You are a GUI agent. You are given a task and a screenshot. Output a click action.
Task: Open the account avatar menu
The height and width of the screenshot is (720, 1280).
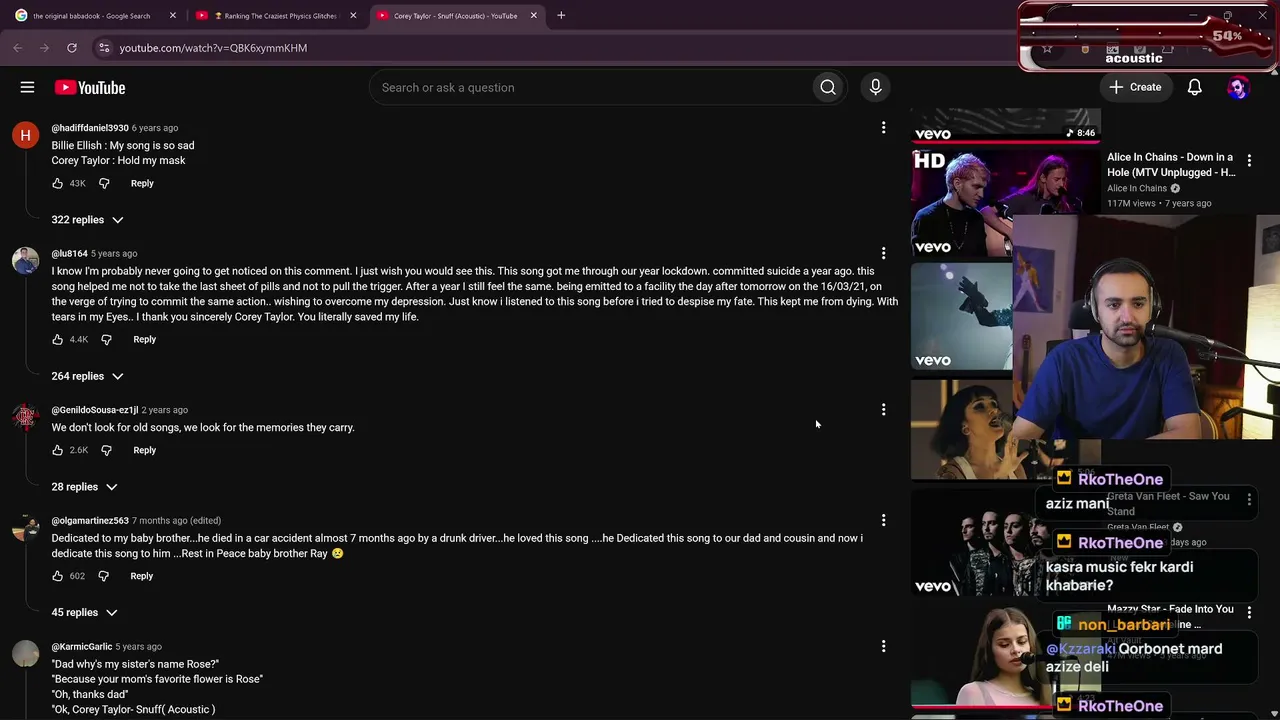point(1238,87)
